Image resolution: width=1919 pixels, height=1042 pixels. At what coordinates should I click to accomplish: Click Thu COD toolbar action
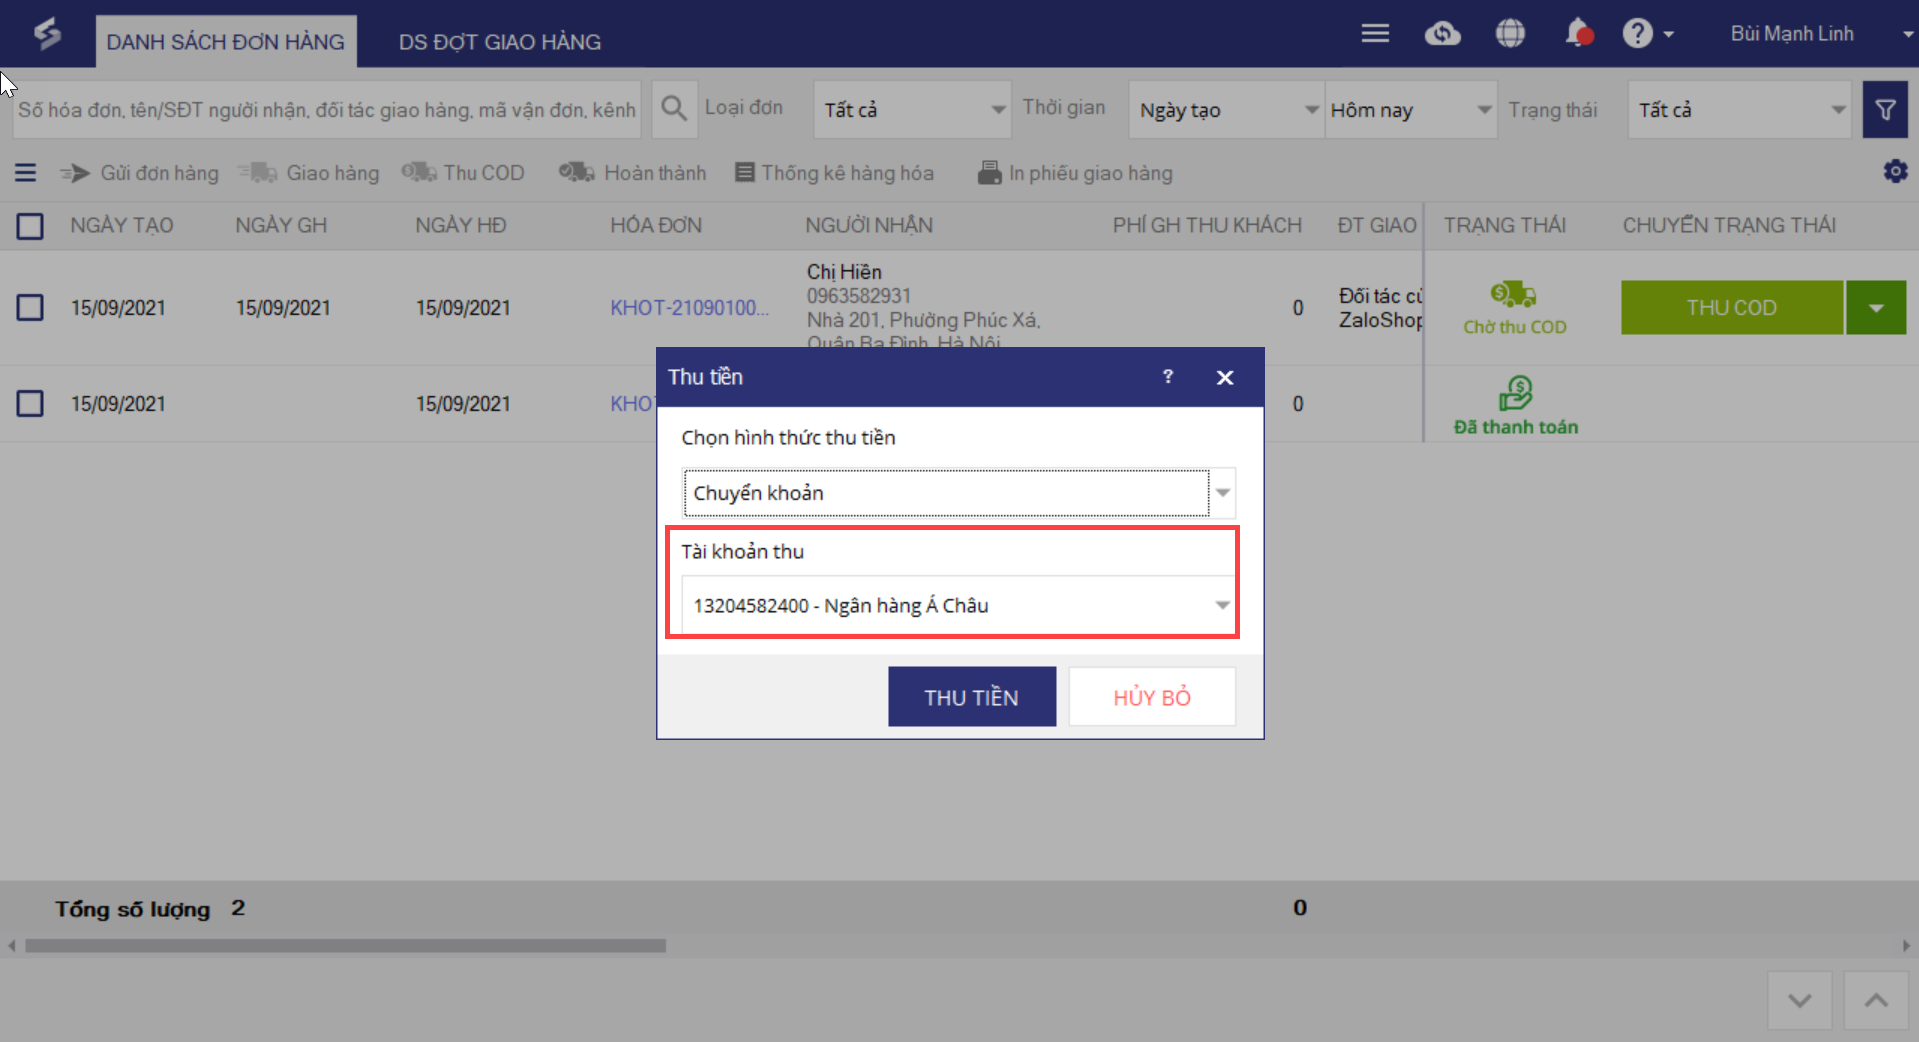tap(463, 173)
